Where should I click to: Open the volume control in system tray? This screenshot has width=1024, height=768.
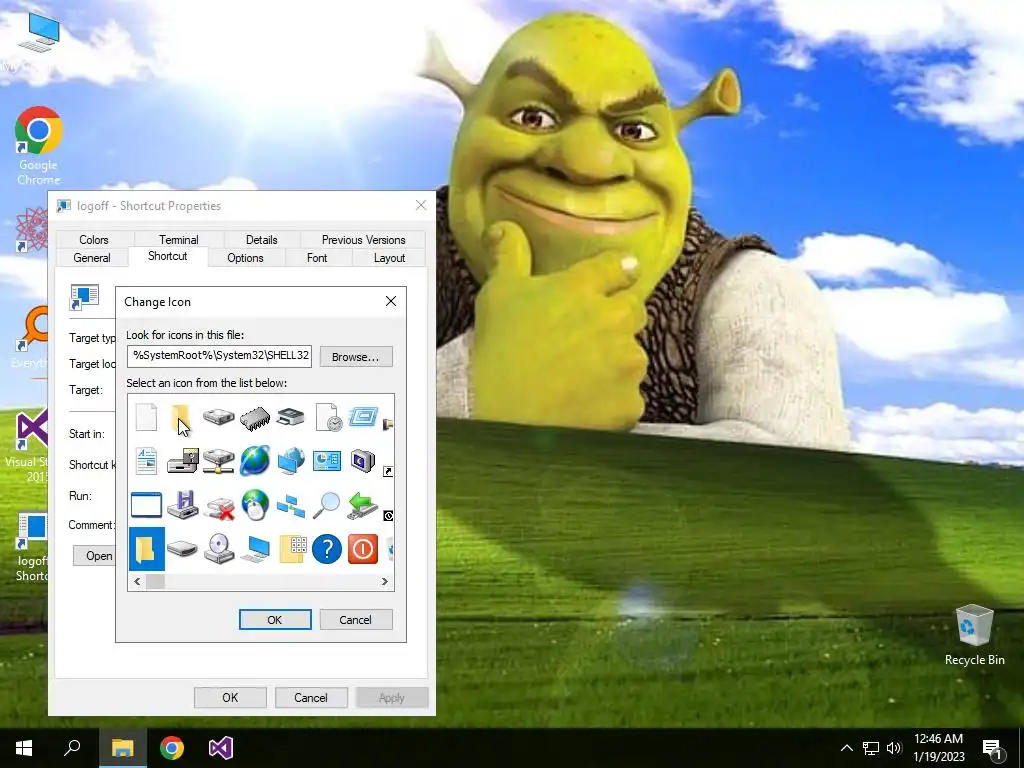click(894, 748)
